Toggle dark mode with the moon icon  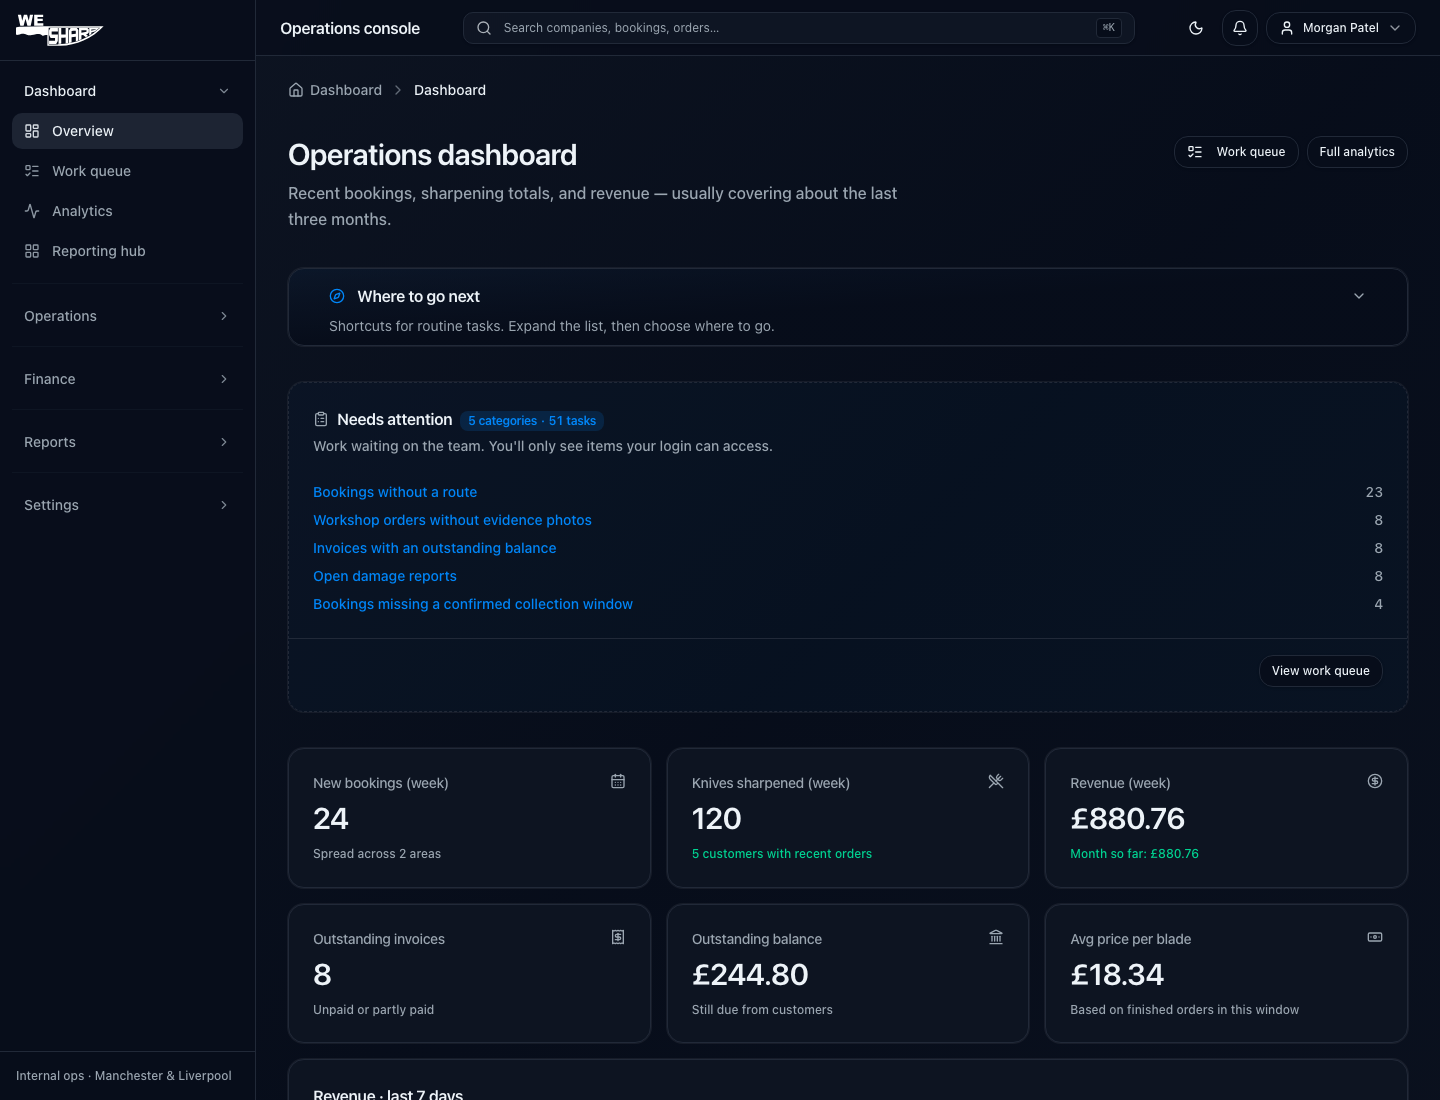(x=1196, y=28)
